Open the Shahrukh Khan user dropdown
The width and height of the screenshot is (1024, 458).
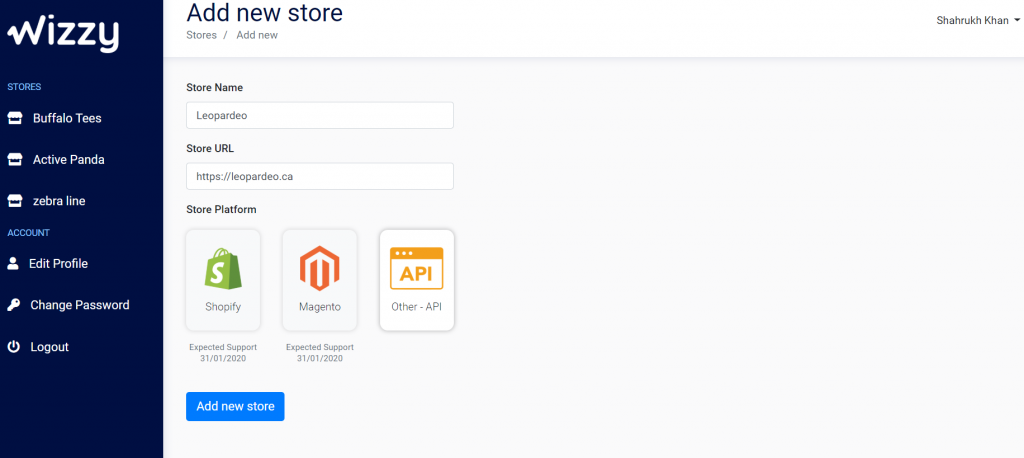click(978, 20)
